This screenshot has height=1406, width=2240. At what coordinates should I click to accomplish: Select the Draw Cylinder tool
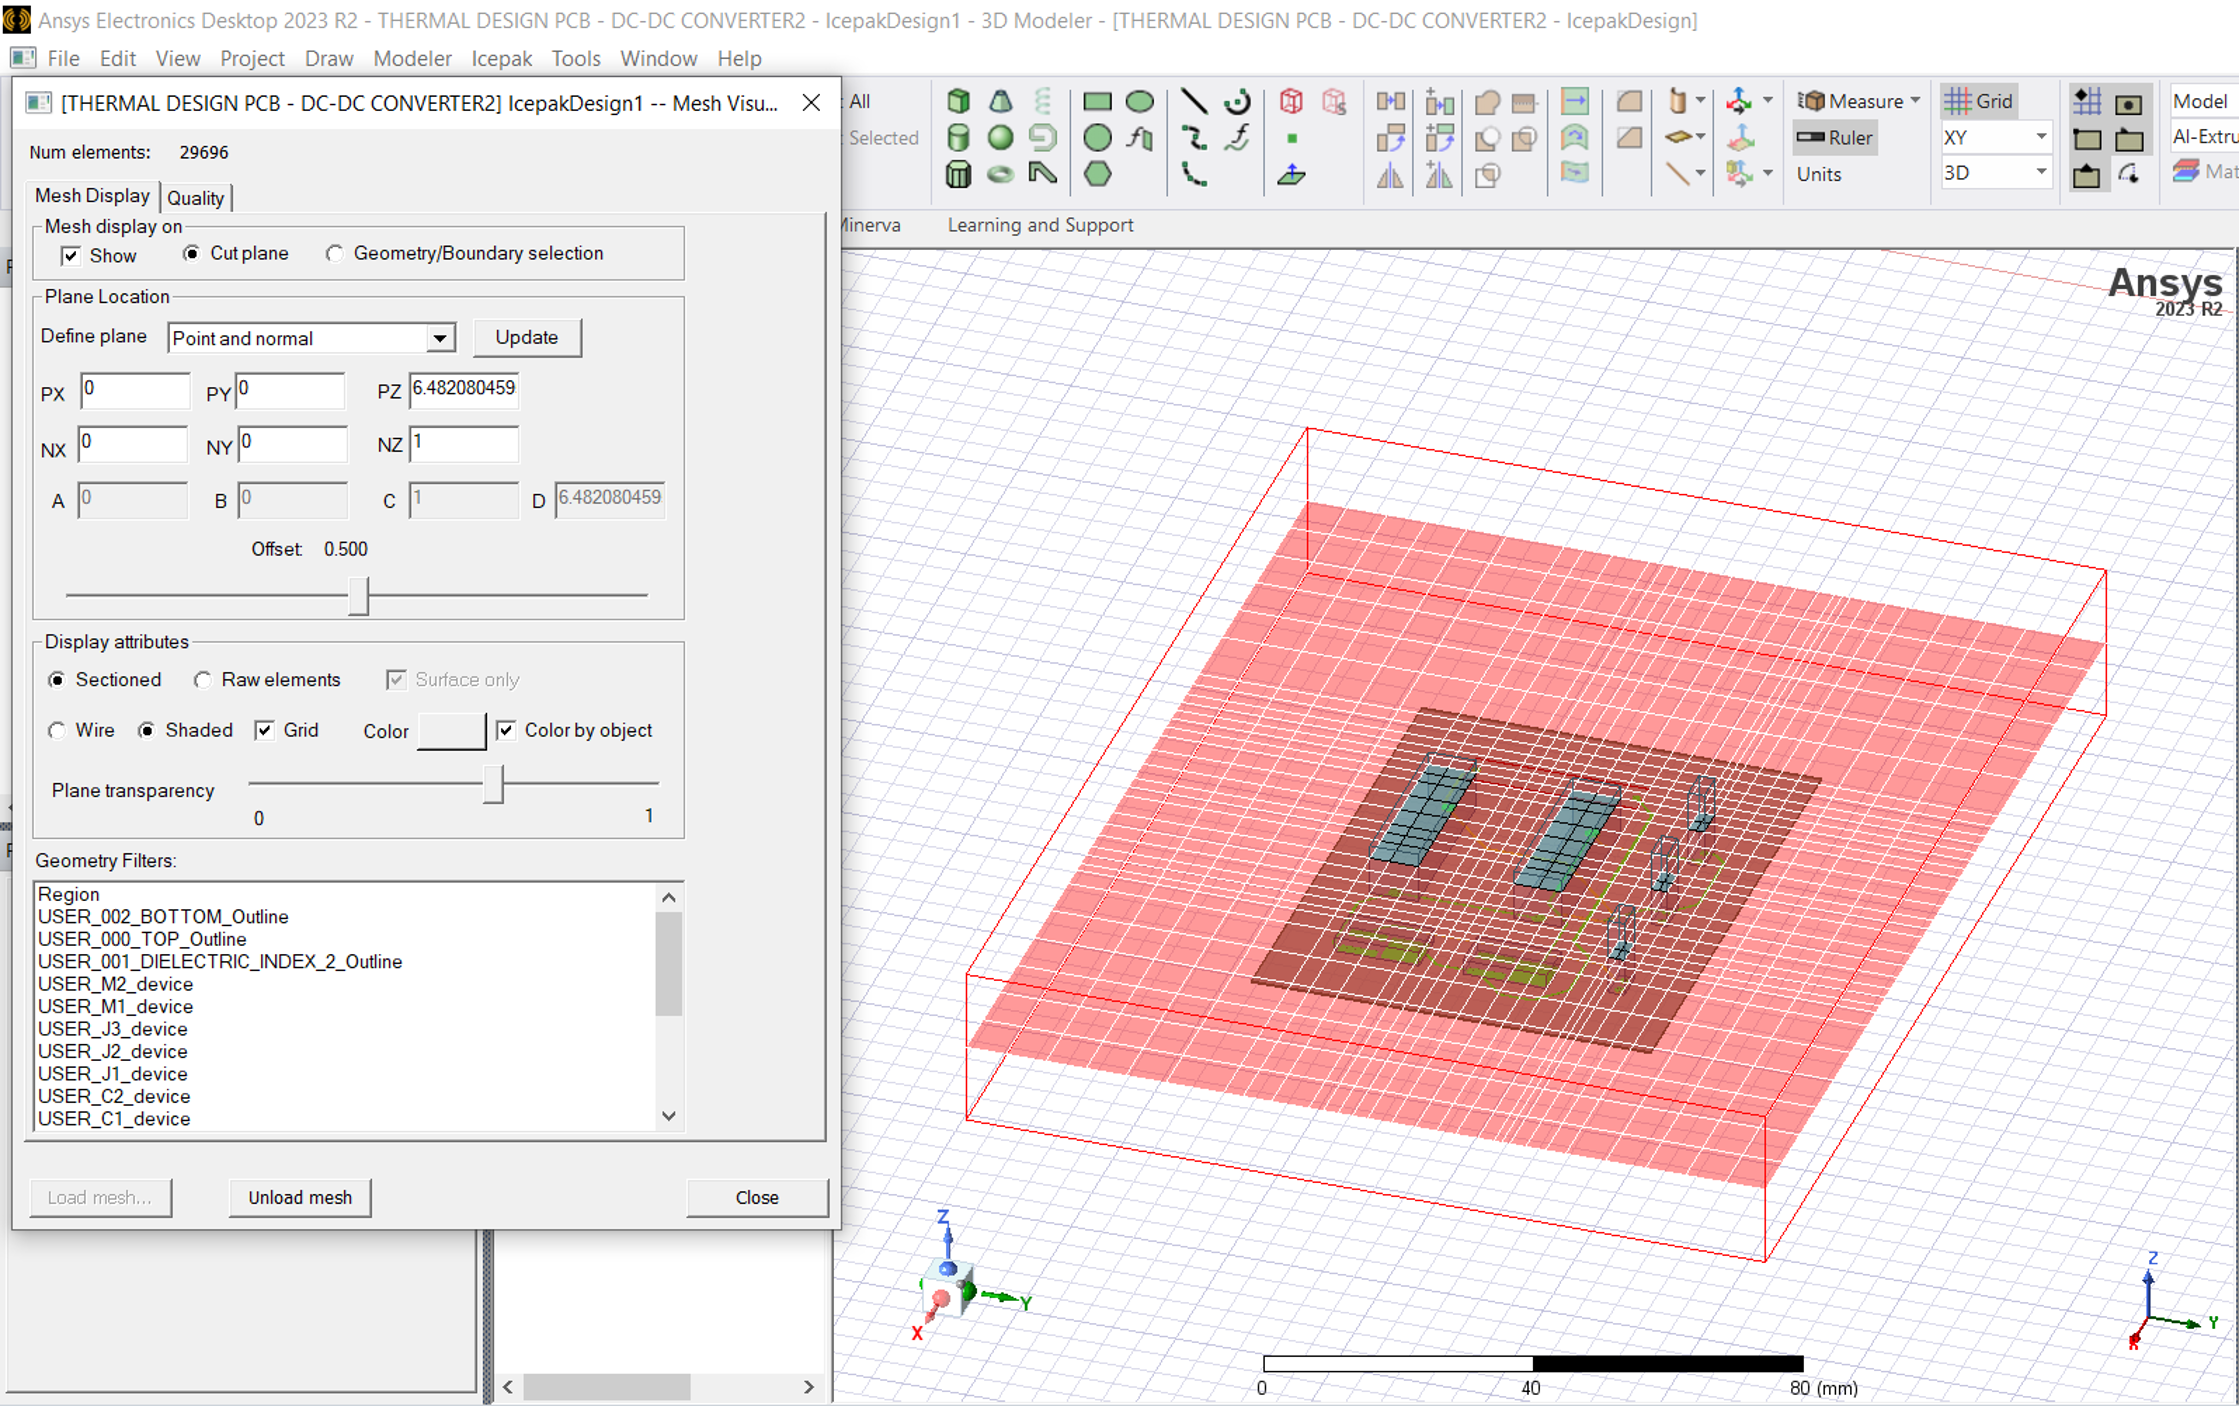[958, 138]
